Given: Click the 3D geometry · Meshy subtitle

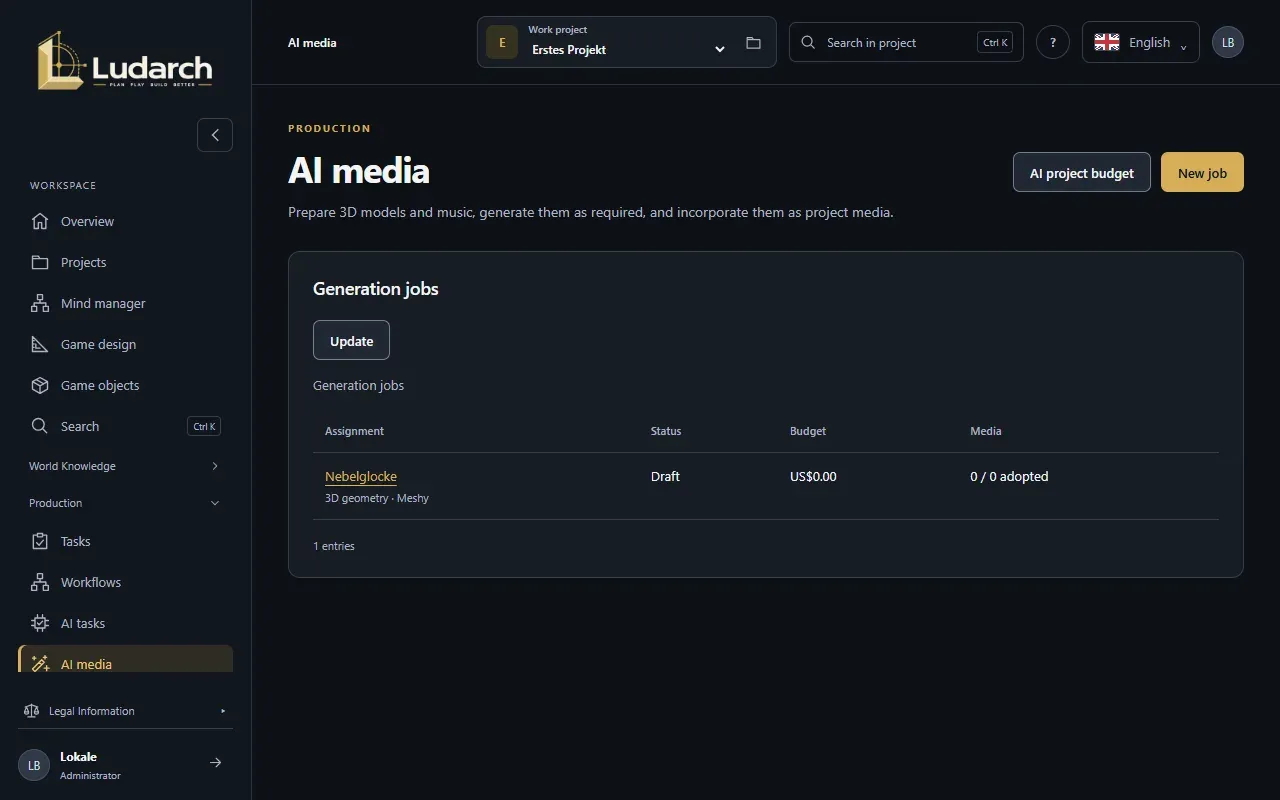Looking at the screenshot, I should tap(377, 498).
